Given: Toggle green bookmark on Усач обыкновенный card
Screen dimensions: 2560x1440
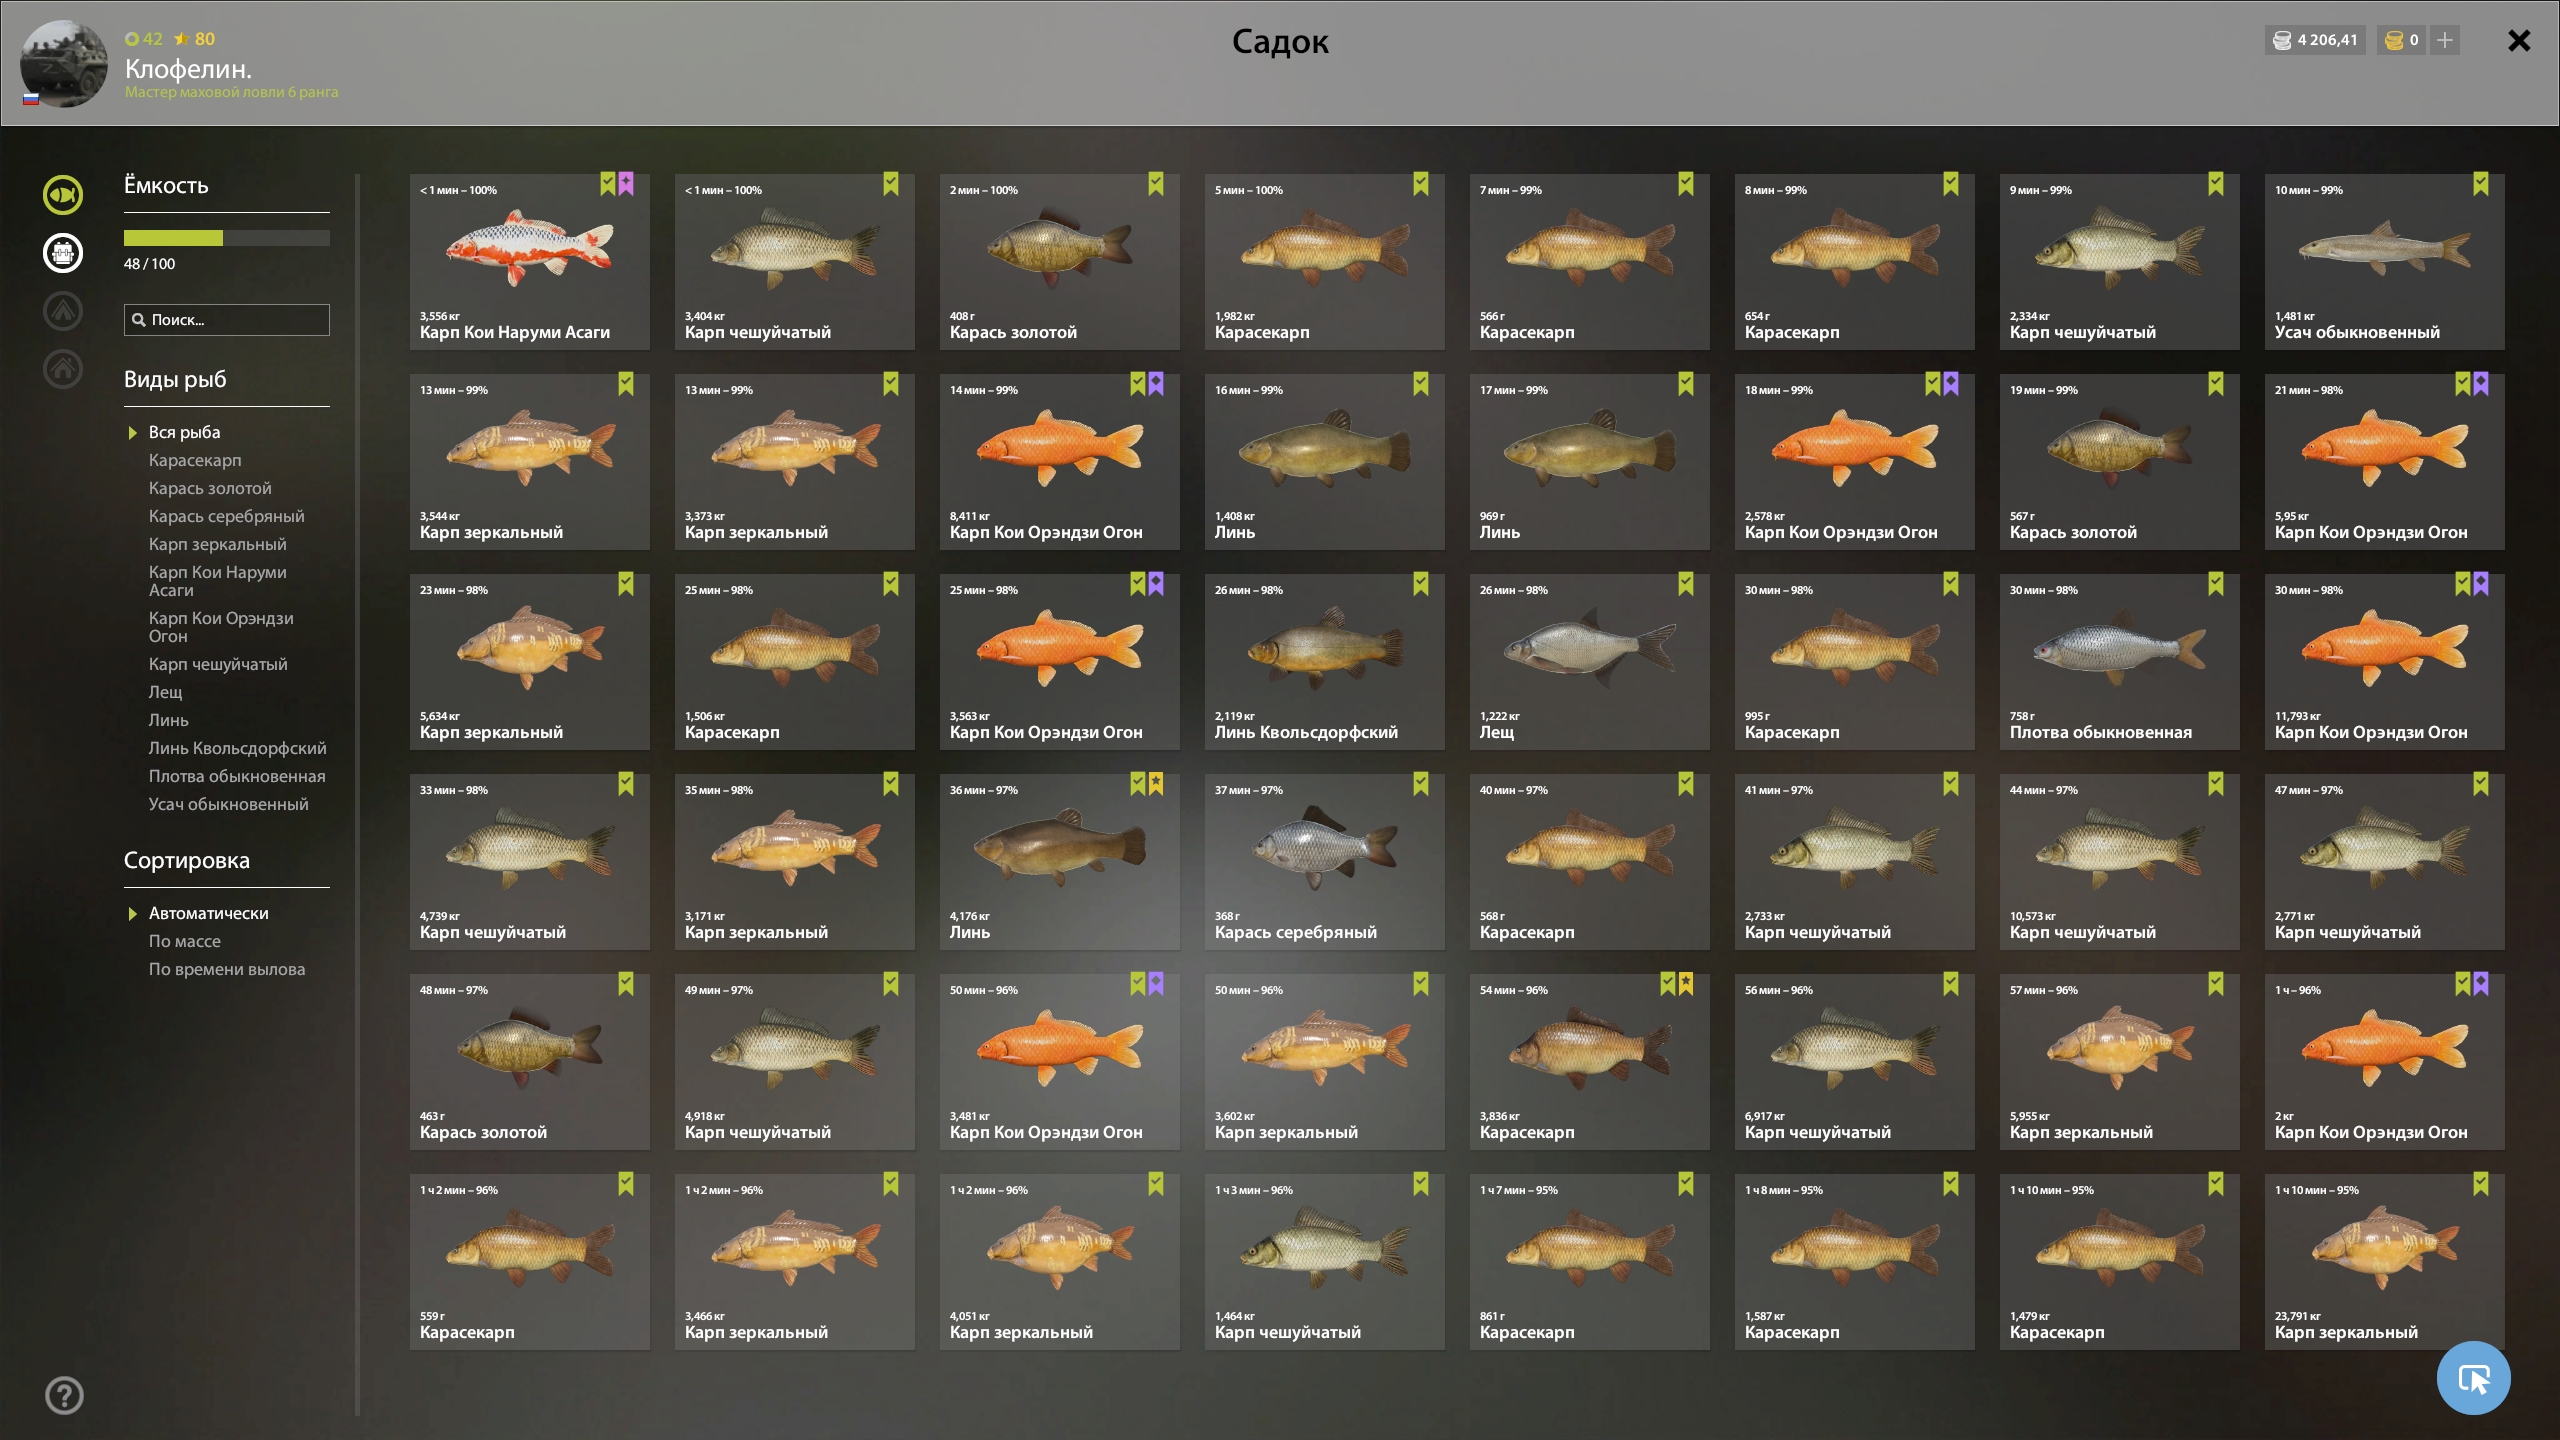Looking at the screenshot, I should (2481, 184).
